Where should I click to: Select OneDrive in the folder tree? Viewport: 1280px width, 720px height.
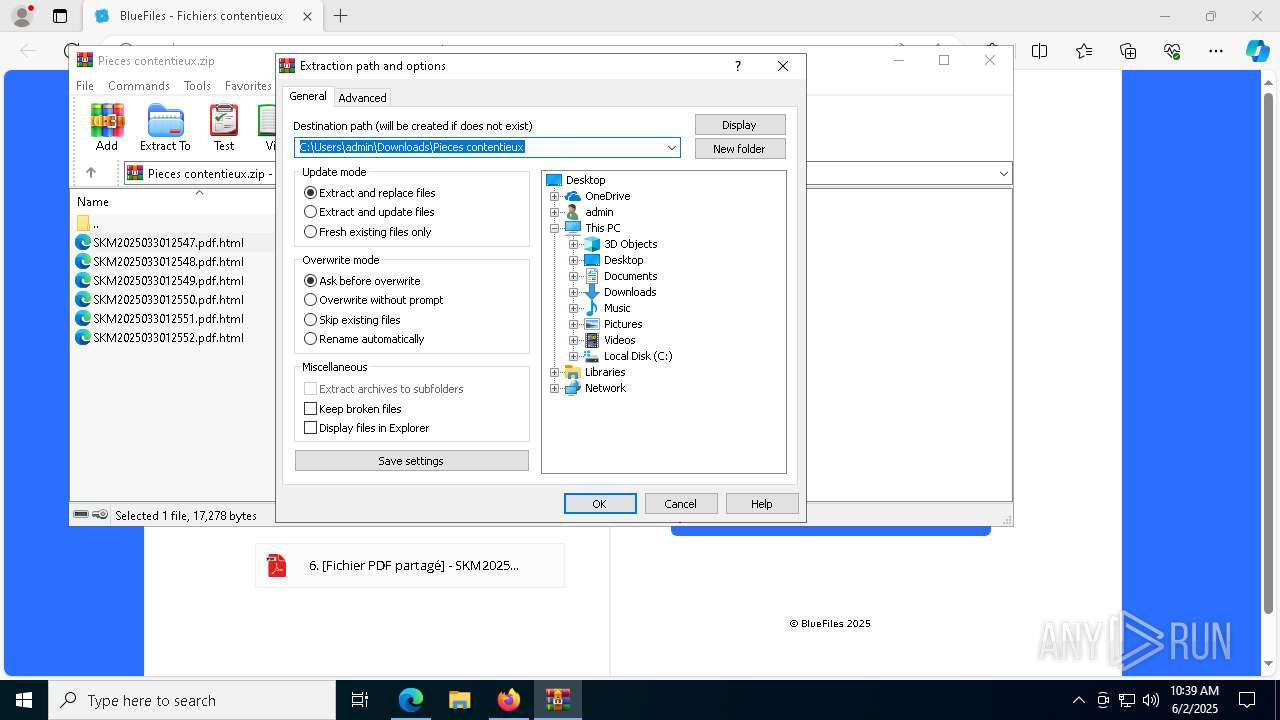click(x=607, y=196)
